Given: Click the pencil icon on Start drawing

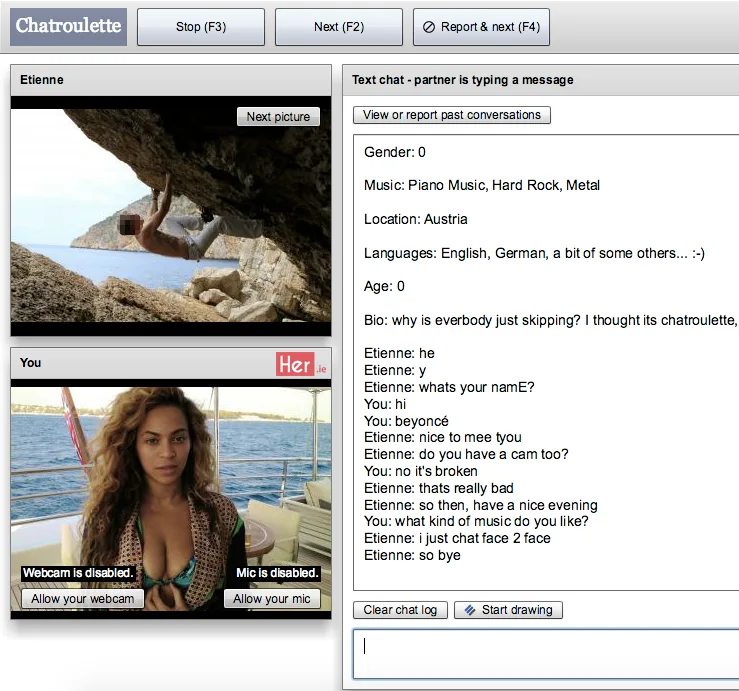Looking at the screenshot, I should (469, 610).
